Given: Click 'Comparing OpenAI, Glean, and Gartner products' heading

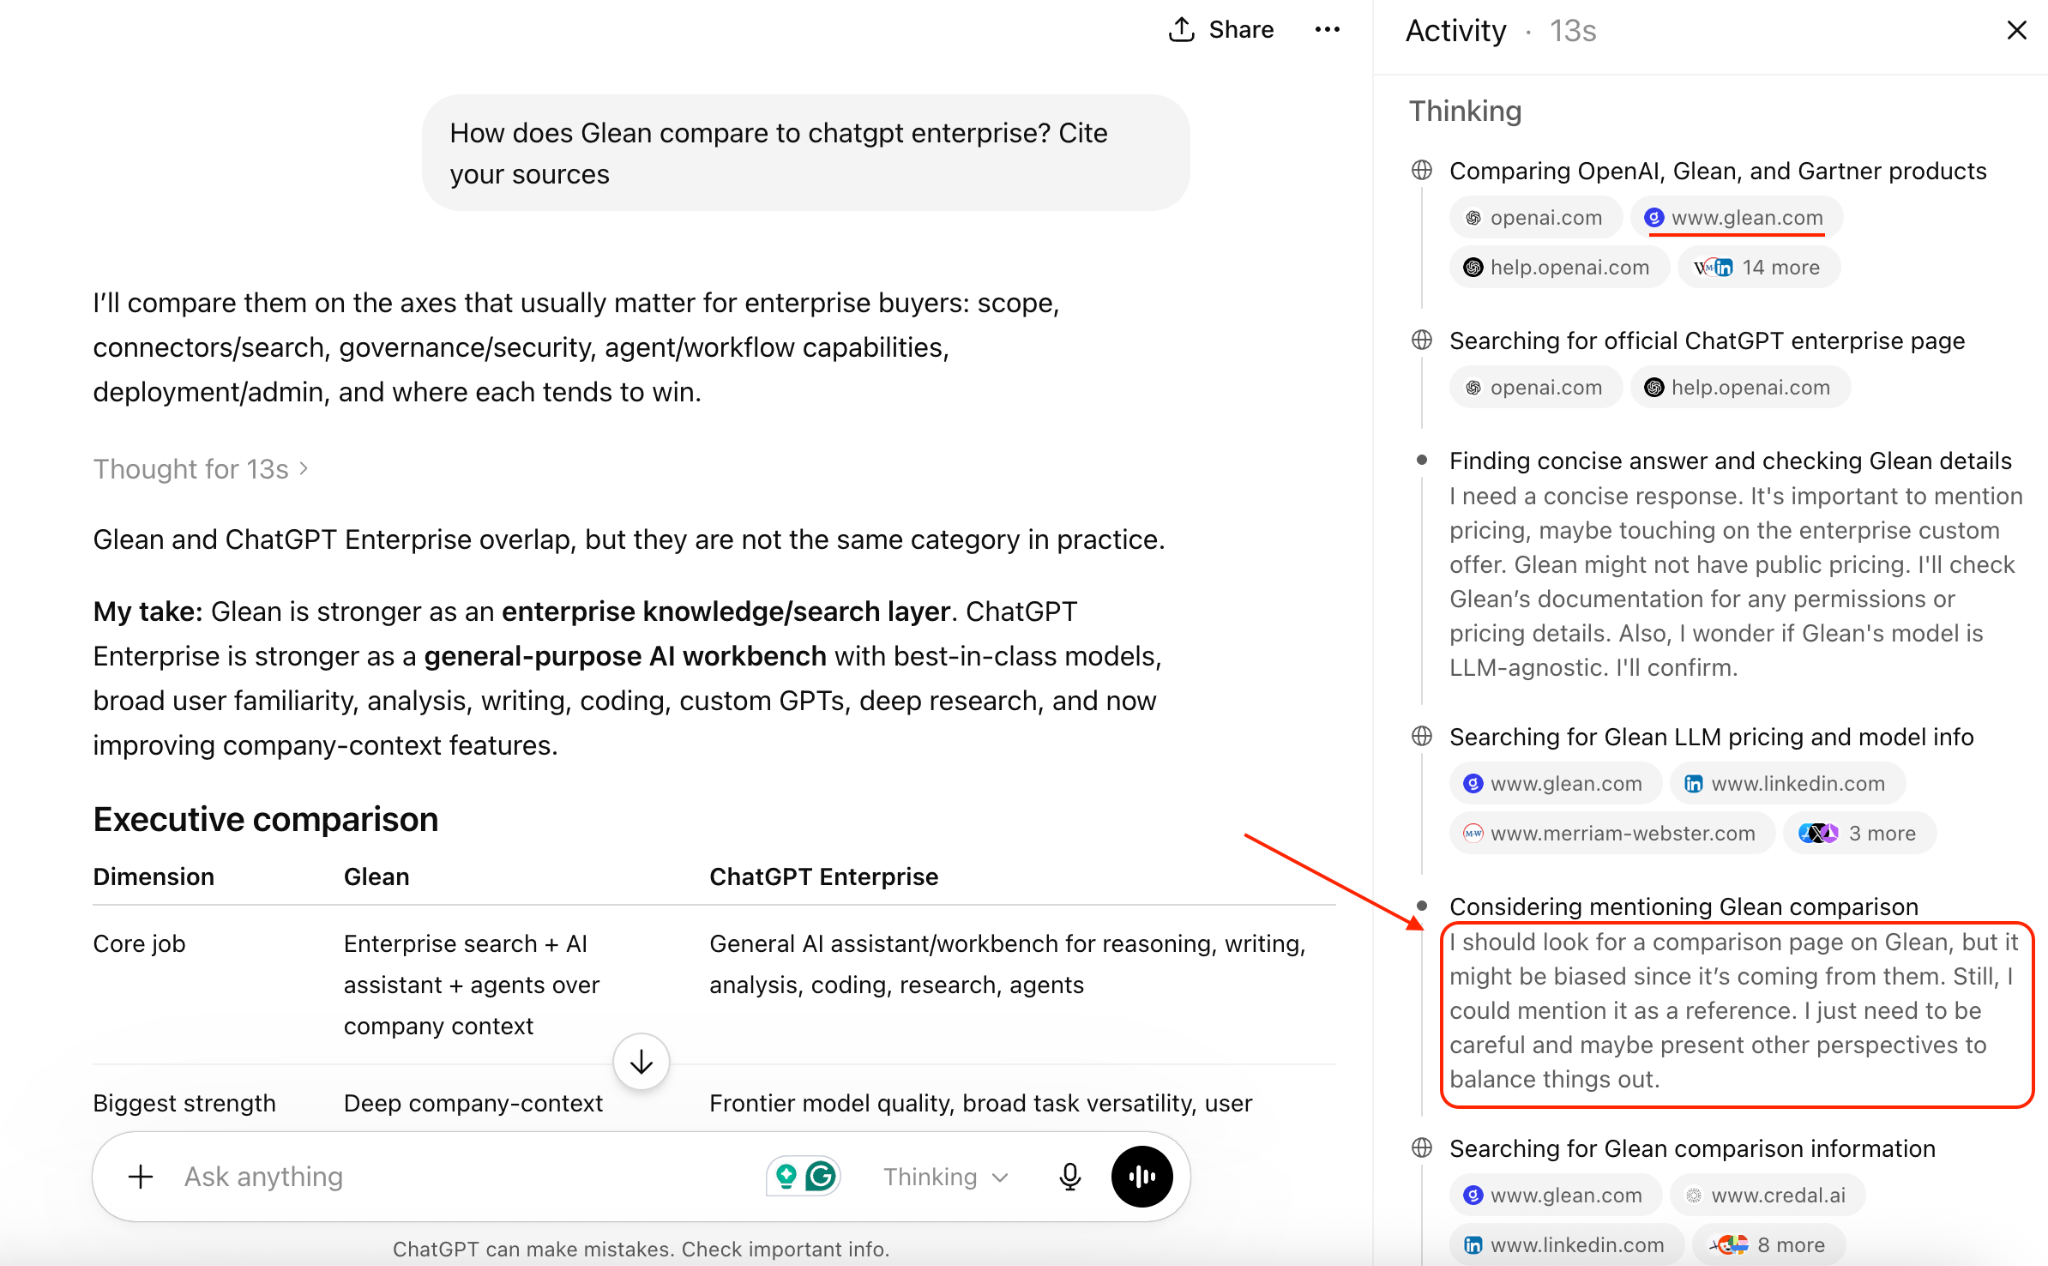Looking at the screenshot, I should [x=1717, y=171].
